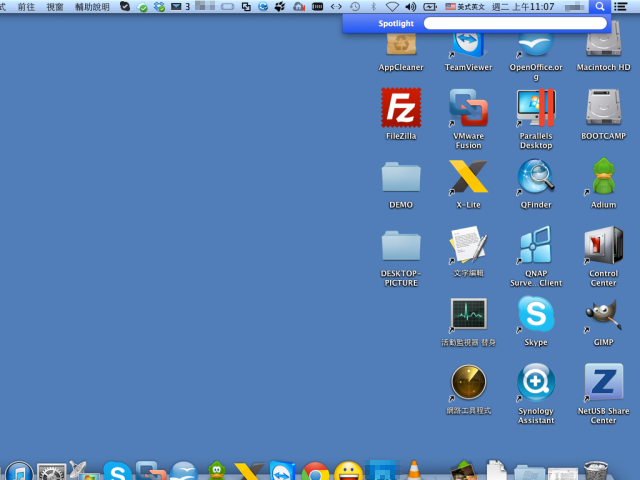Viewport: 640px width, 480px height.
Task: Launch X-Lite from the Dock
Action: (249, 471)
